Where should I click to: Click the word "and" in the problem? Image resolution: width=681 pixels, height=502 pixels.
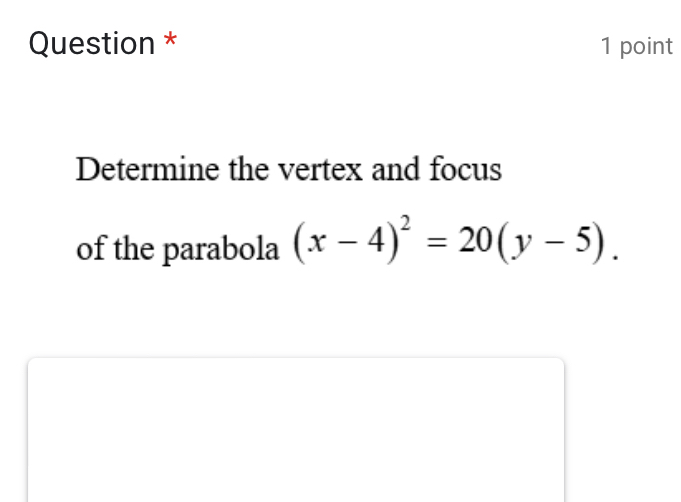(x=397, y=170)
